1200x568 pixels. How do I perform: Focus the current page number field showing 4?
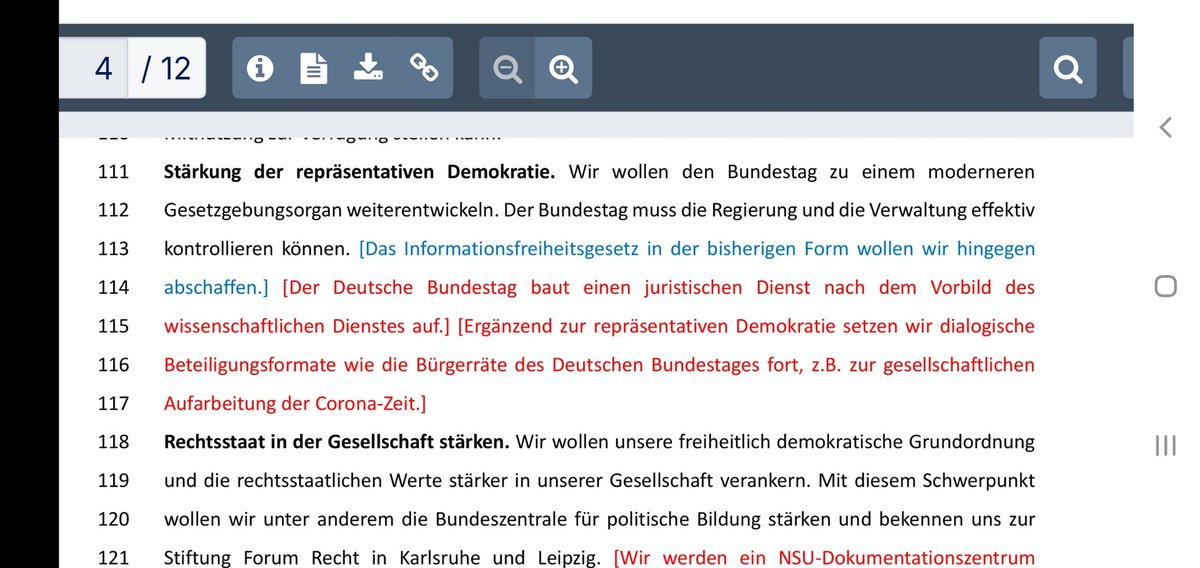[94, 68]
